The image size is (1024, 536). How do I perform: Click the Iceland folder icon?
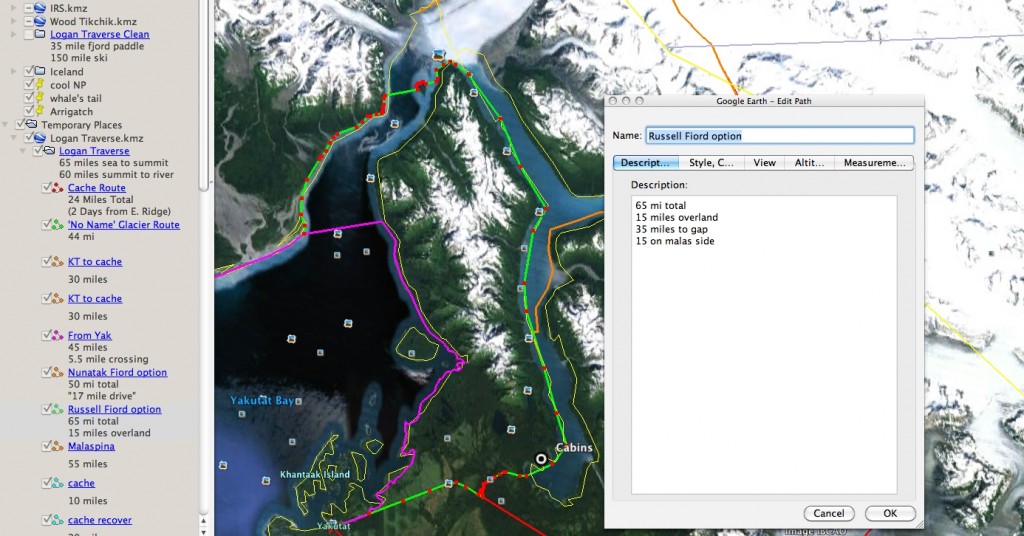(40, 72)
